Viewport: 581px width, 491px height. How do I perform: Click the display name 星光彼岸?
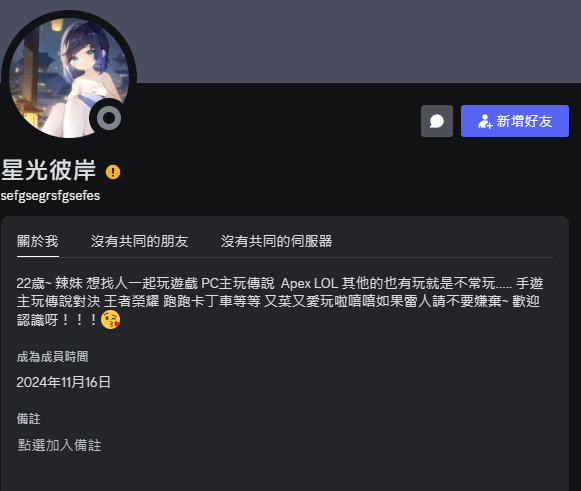click(49, 170)
